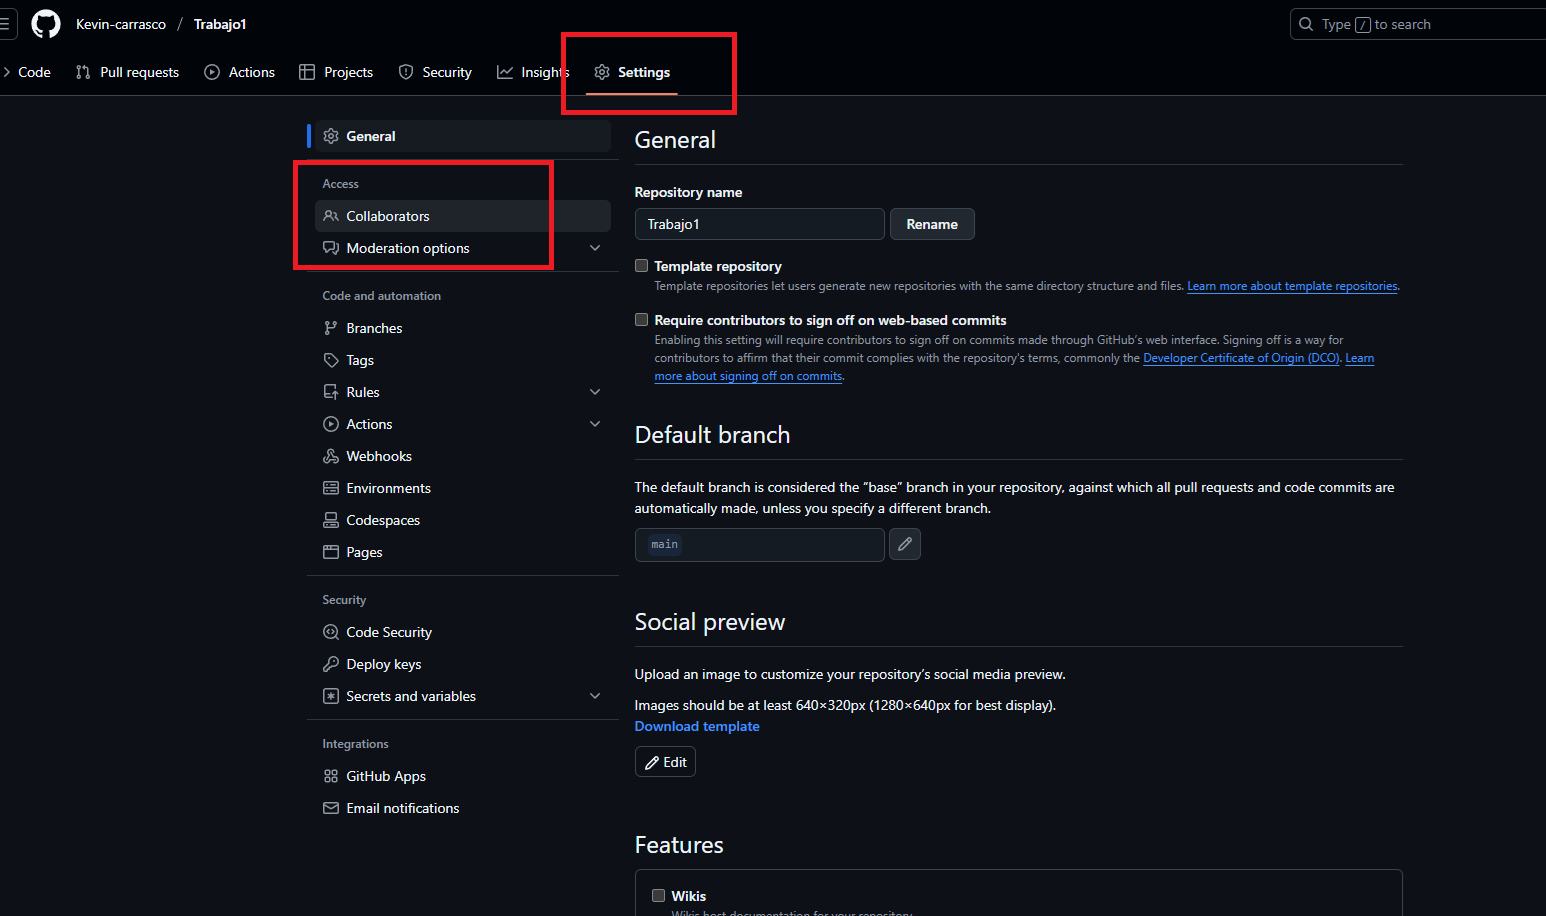Expand the Moderation options chevron

tap(595, 248)
